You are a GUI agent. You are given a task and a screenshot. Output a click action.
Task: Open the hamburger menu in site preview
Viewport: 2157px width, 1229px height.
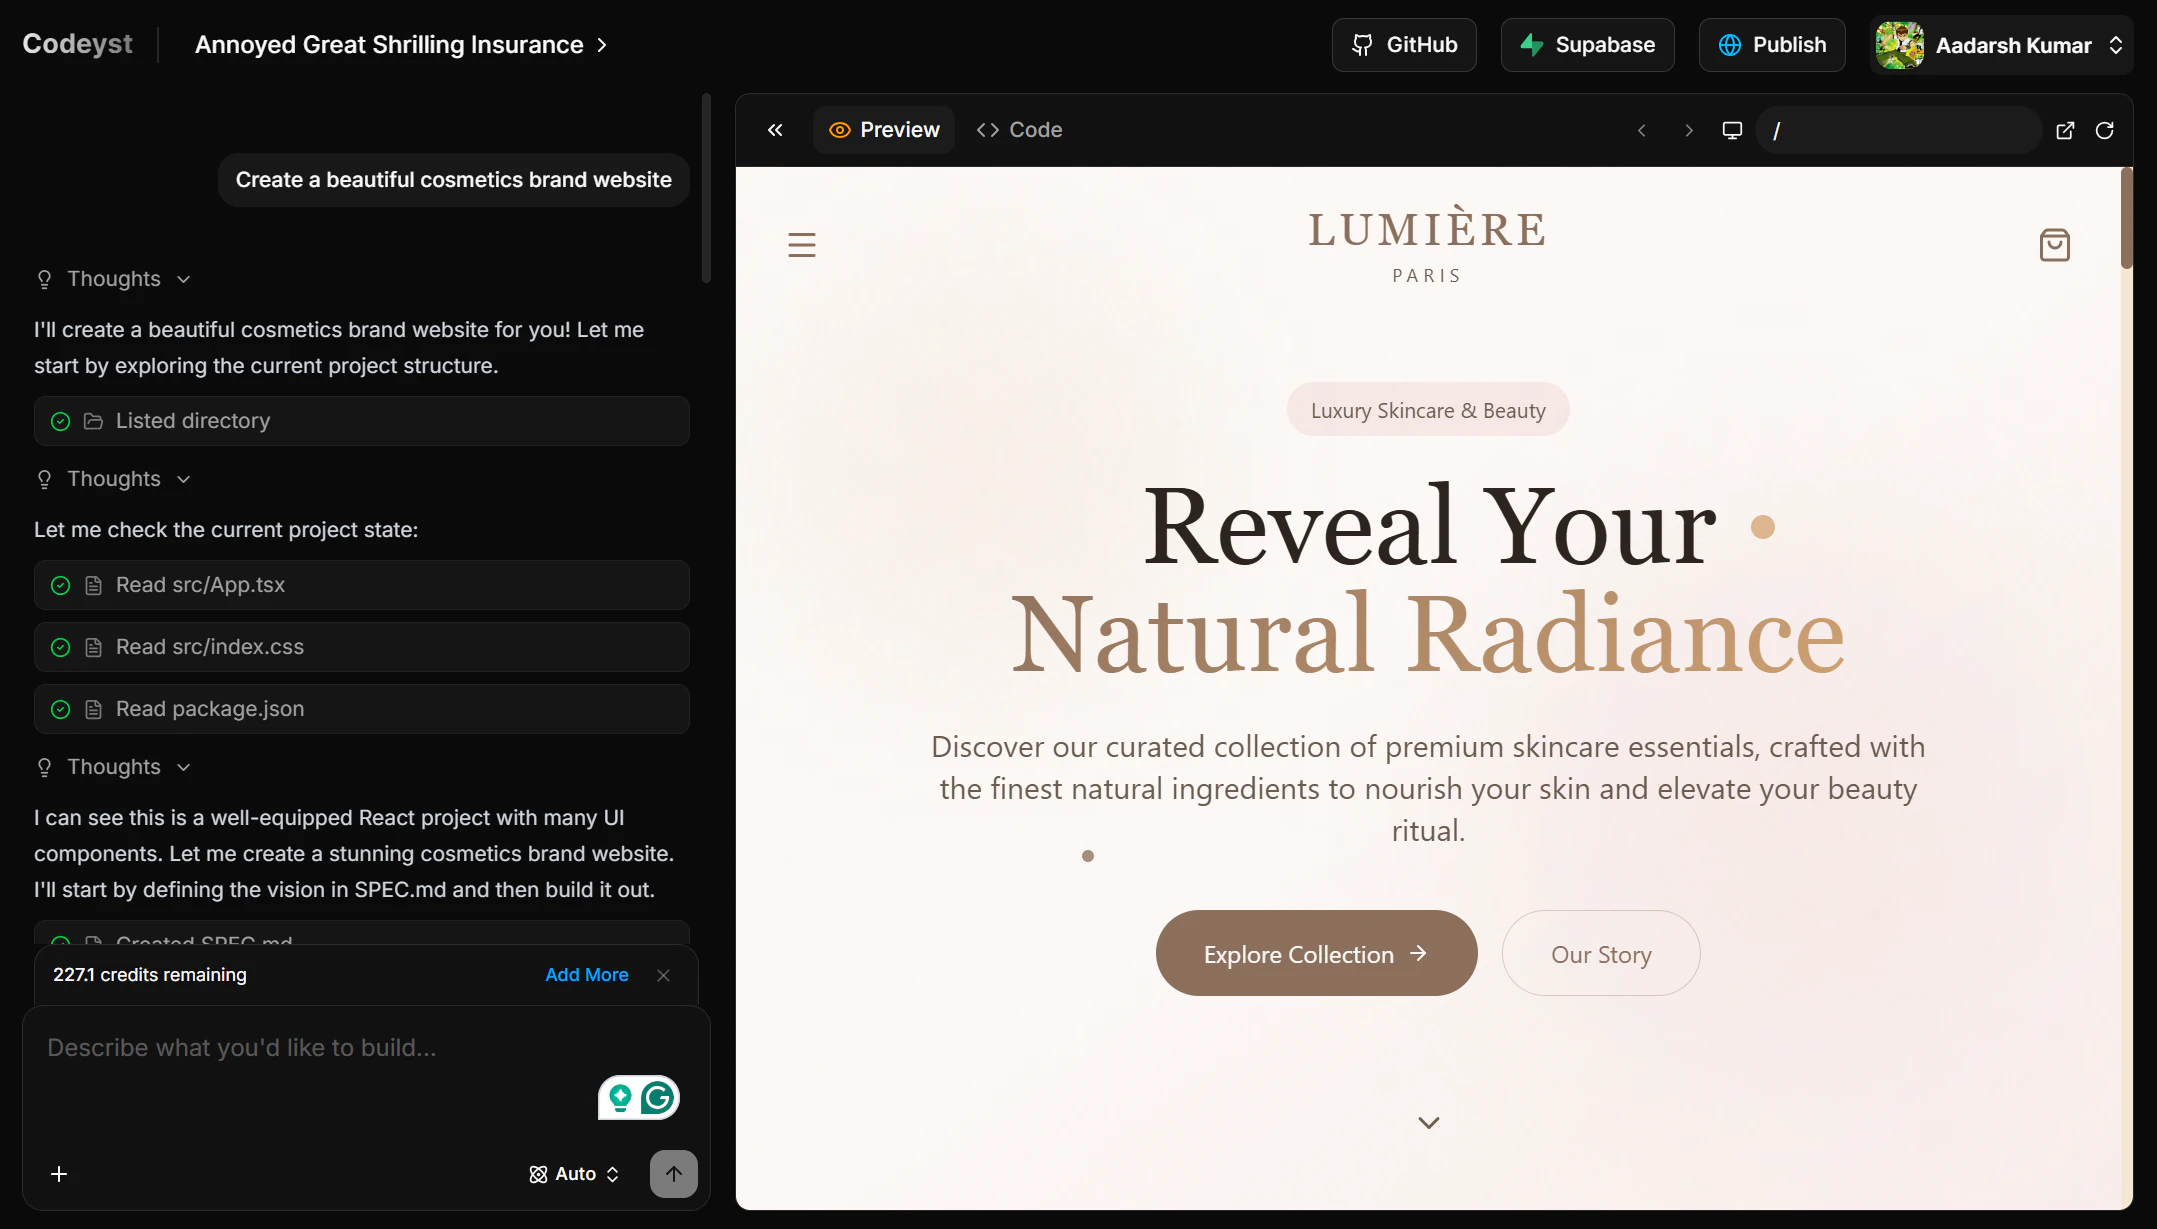pos(801,245)
